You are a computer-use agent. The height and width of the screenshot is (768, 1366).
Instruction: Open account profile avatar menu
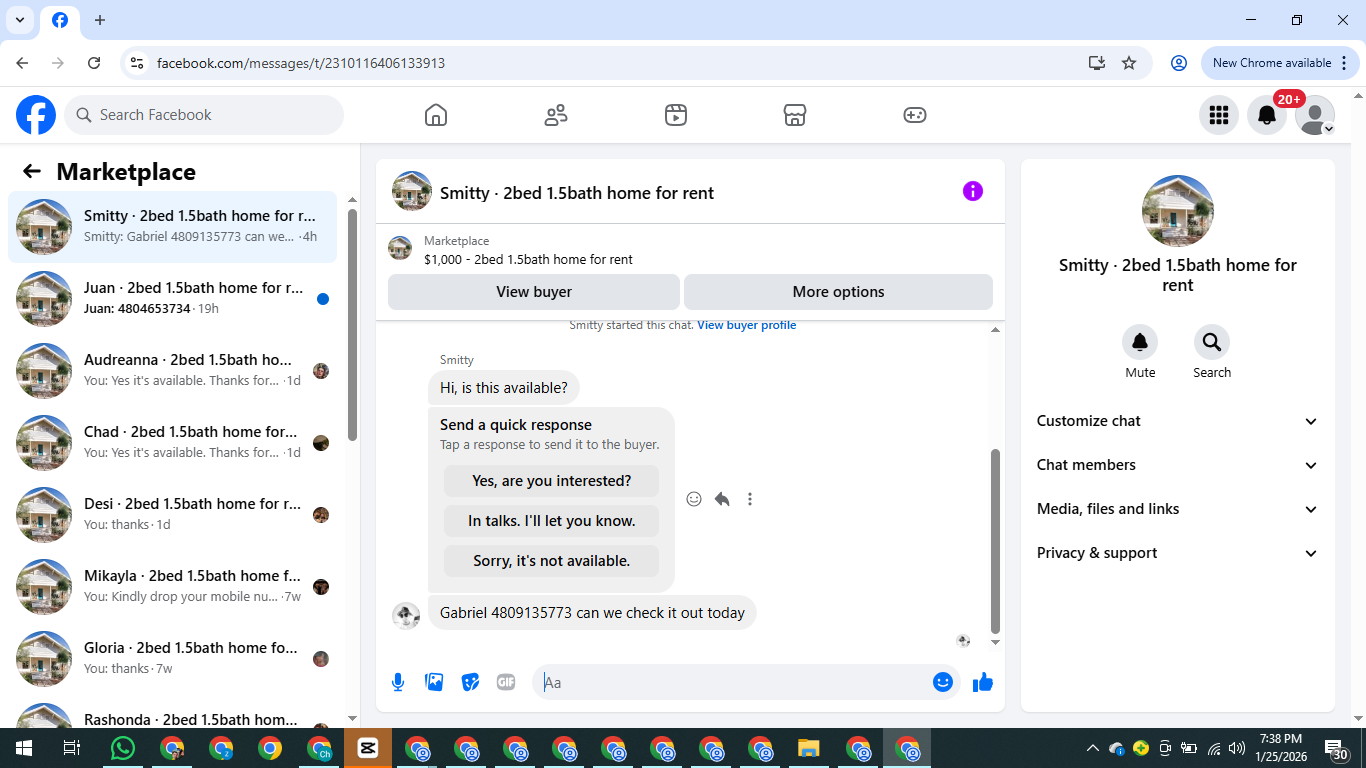pos(1315,115)
